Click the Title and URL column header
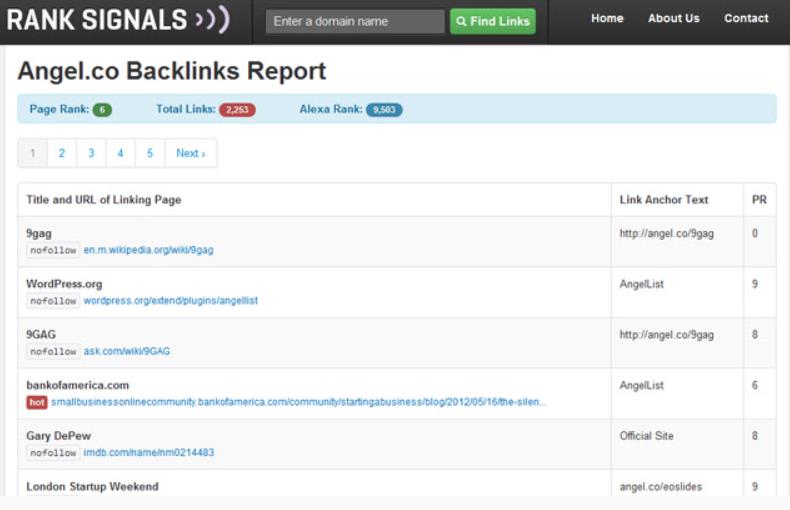Viewport: 790px width, 510px height. tap(104, 200)
